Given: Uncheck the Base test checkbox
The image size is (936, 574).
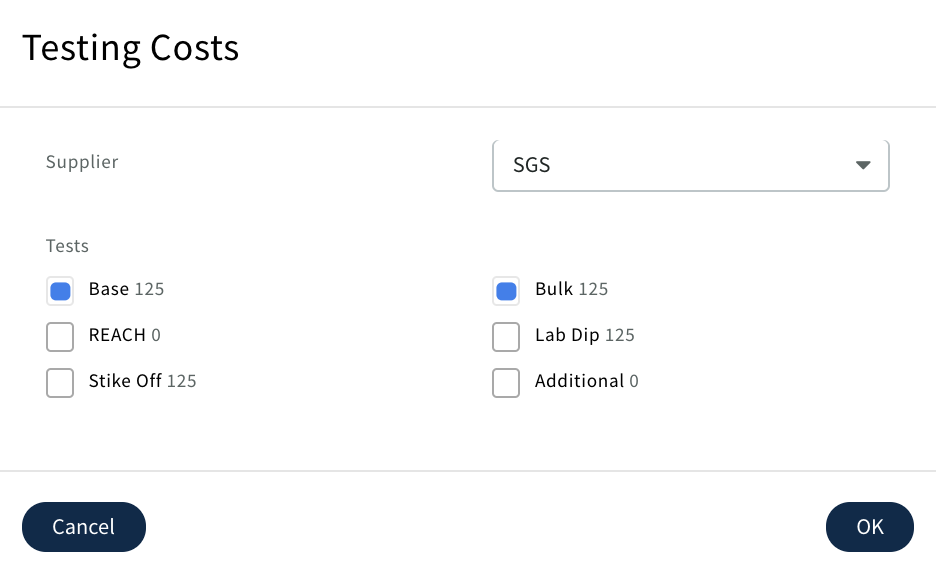Looking at the screenshot, I should (x=60, y=291).
